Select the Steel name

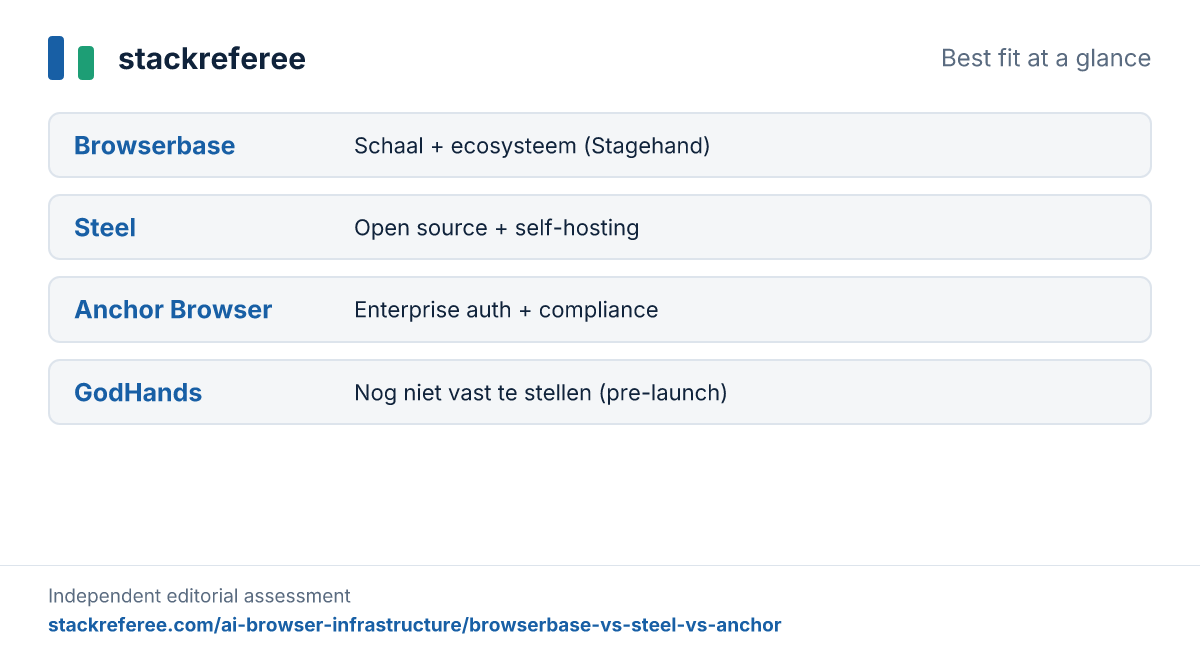[105, 228]
